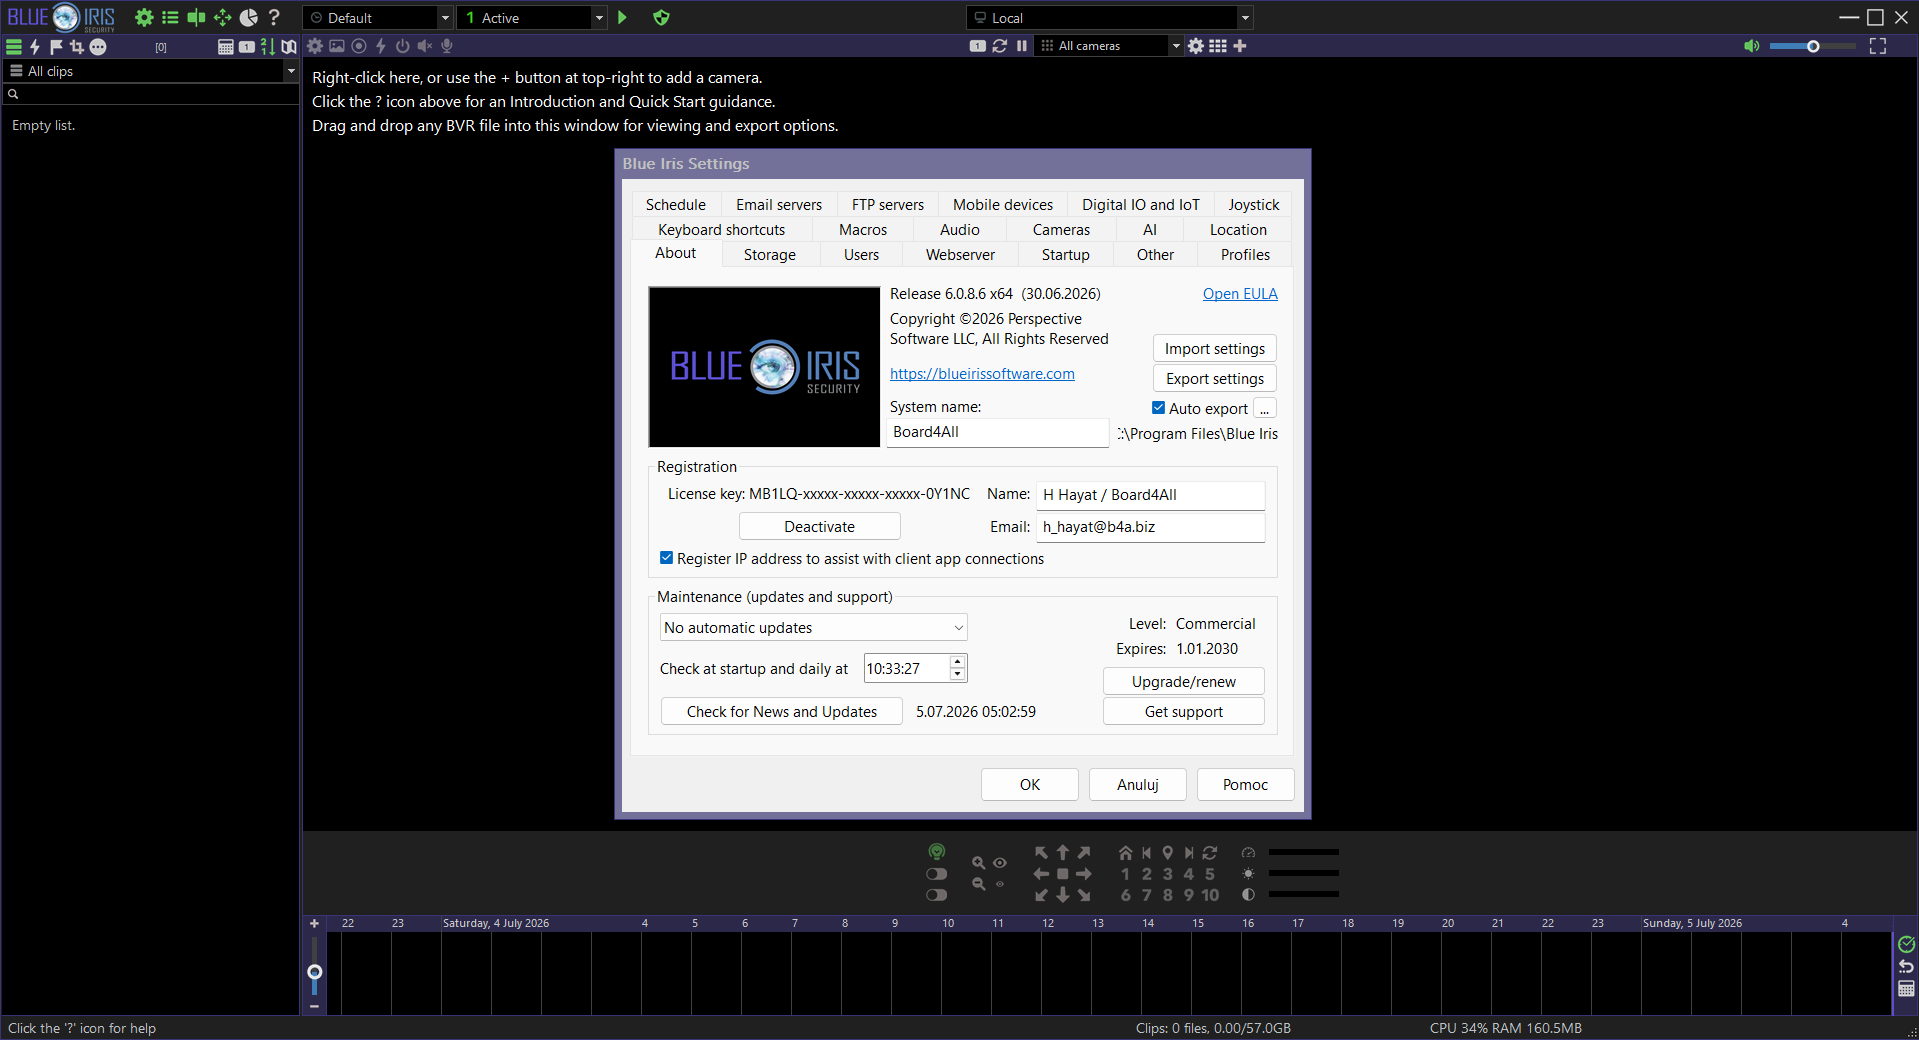Switch to the Webserver tab

pos(960,255)
